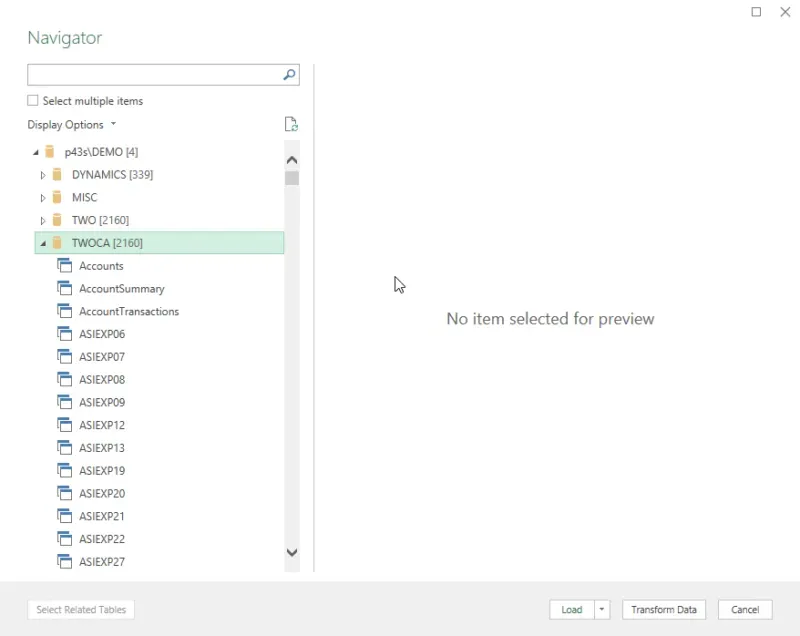This screenshot has width=800, height=636.
Task: Click the search magnifier icon
Action: tap(289, 75)
